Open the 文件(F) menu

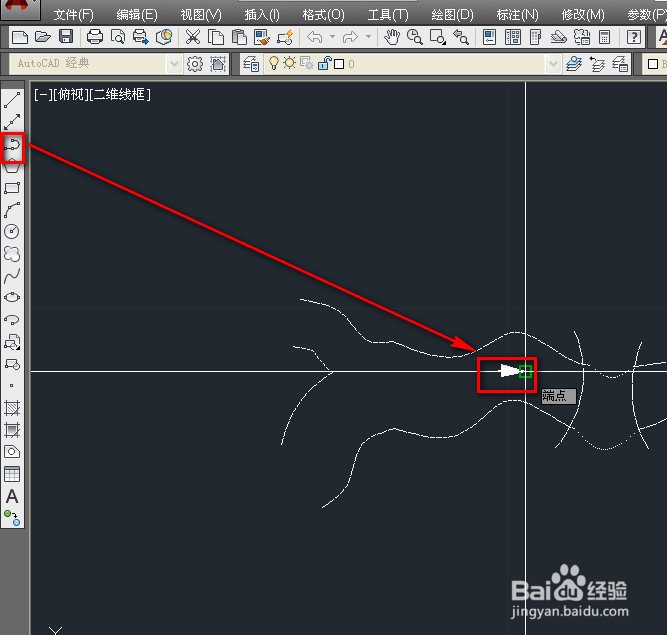73,15
